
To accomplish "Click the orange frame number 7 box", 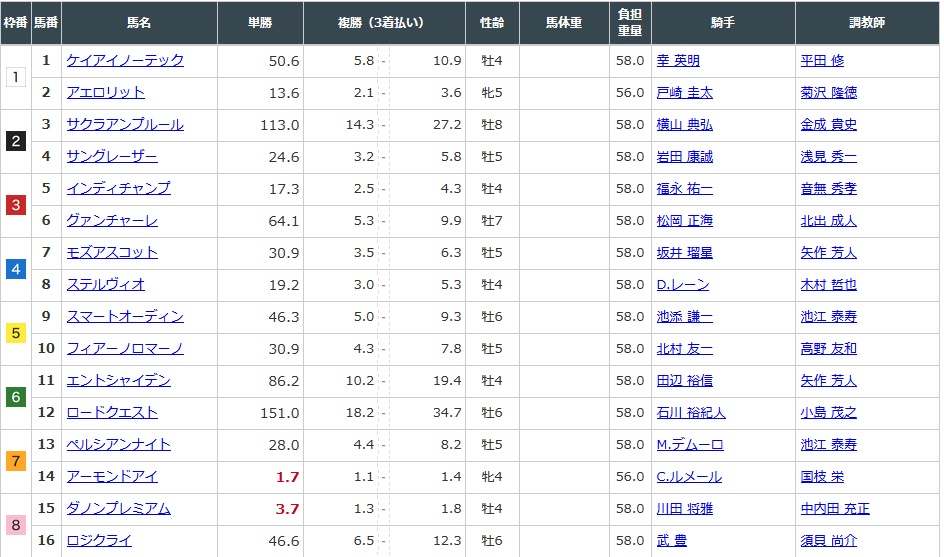I will coord(15,461).
